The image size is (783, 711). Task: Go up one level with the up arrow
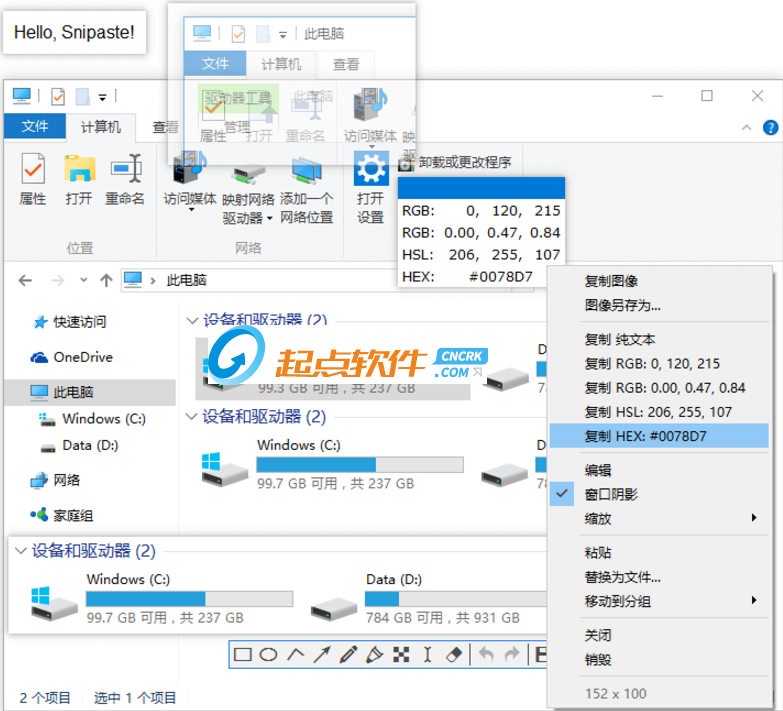point(106,281)
